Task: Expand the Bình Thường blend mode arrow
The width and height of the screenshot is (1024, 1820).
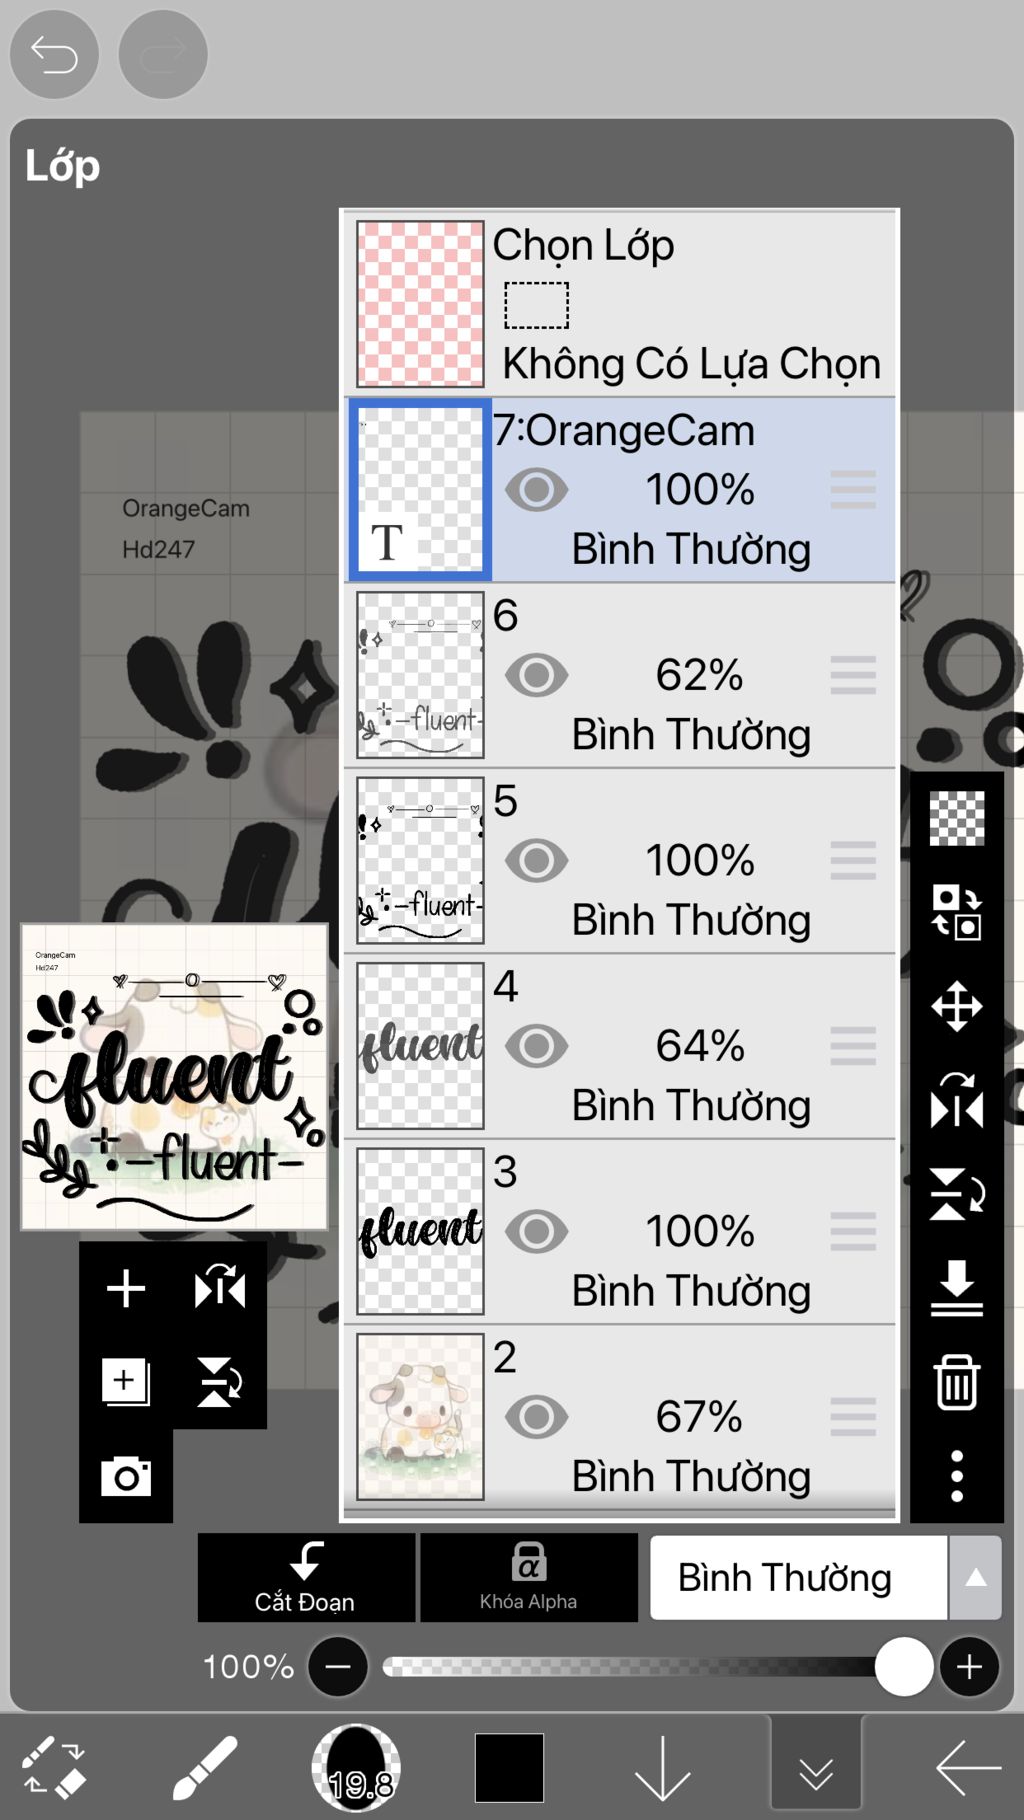Action: (976, 1578)
